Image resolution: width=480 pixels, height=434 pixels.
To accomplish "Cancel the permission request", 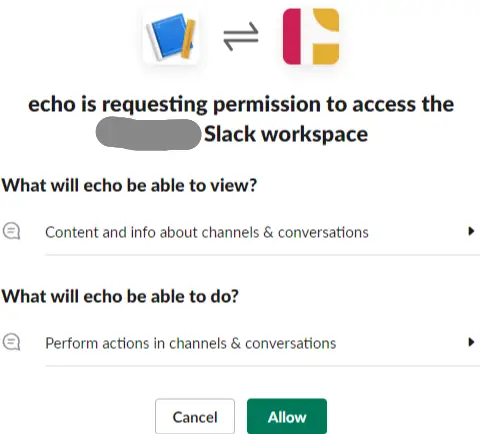I will [x=195, y=417].
